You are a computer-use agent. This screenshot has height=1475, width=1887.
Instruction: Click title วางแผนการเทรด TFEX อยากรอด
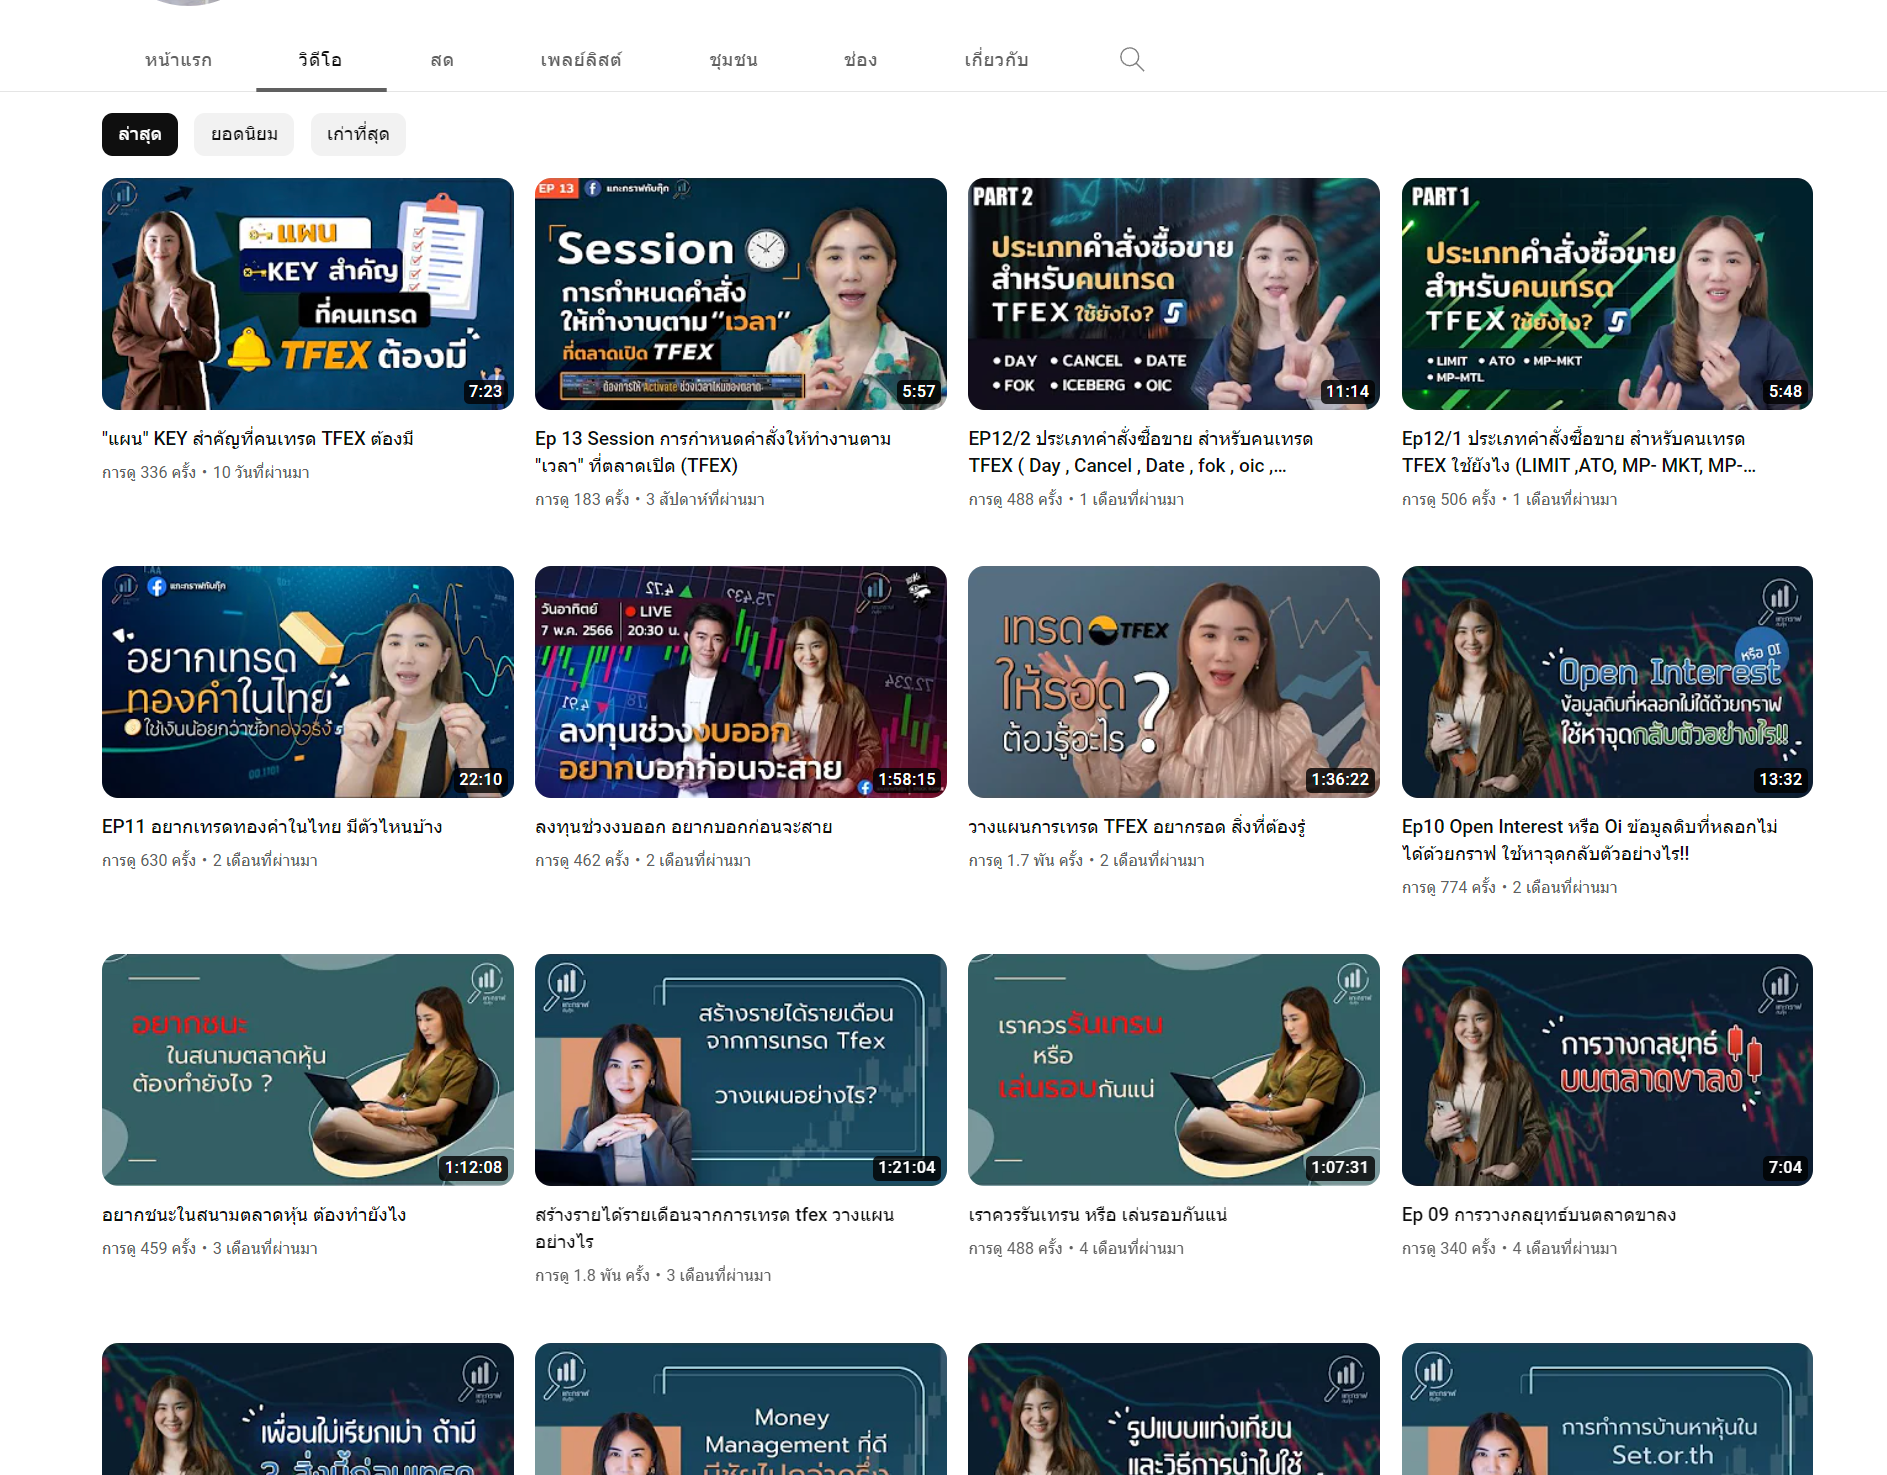coord(1137,827)
